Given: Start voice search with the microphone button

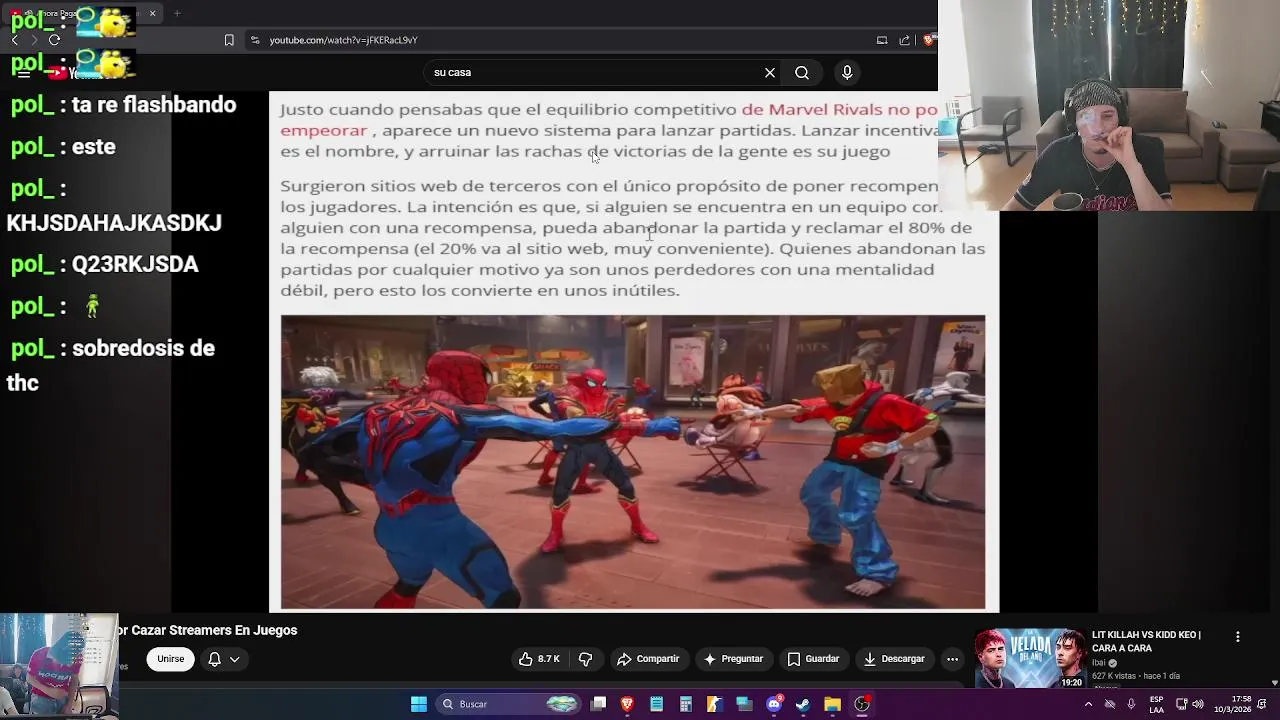Looking at the screenshot, I should [847, 72].
